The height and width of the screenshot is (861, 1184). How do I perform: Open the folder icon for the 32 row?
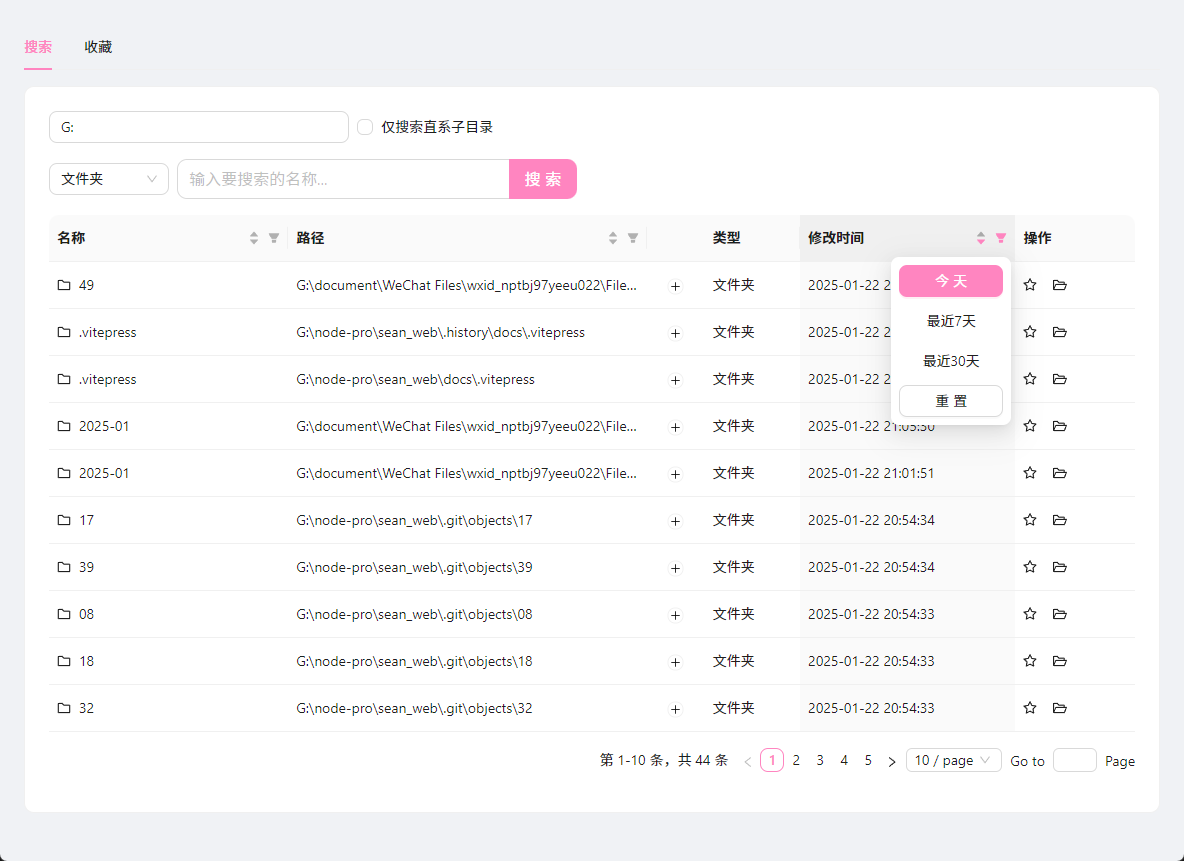1059,708
